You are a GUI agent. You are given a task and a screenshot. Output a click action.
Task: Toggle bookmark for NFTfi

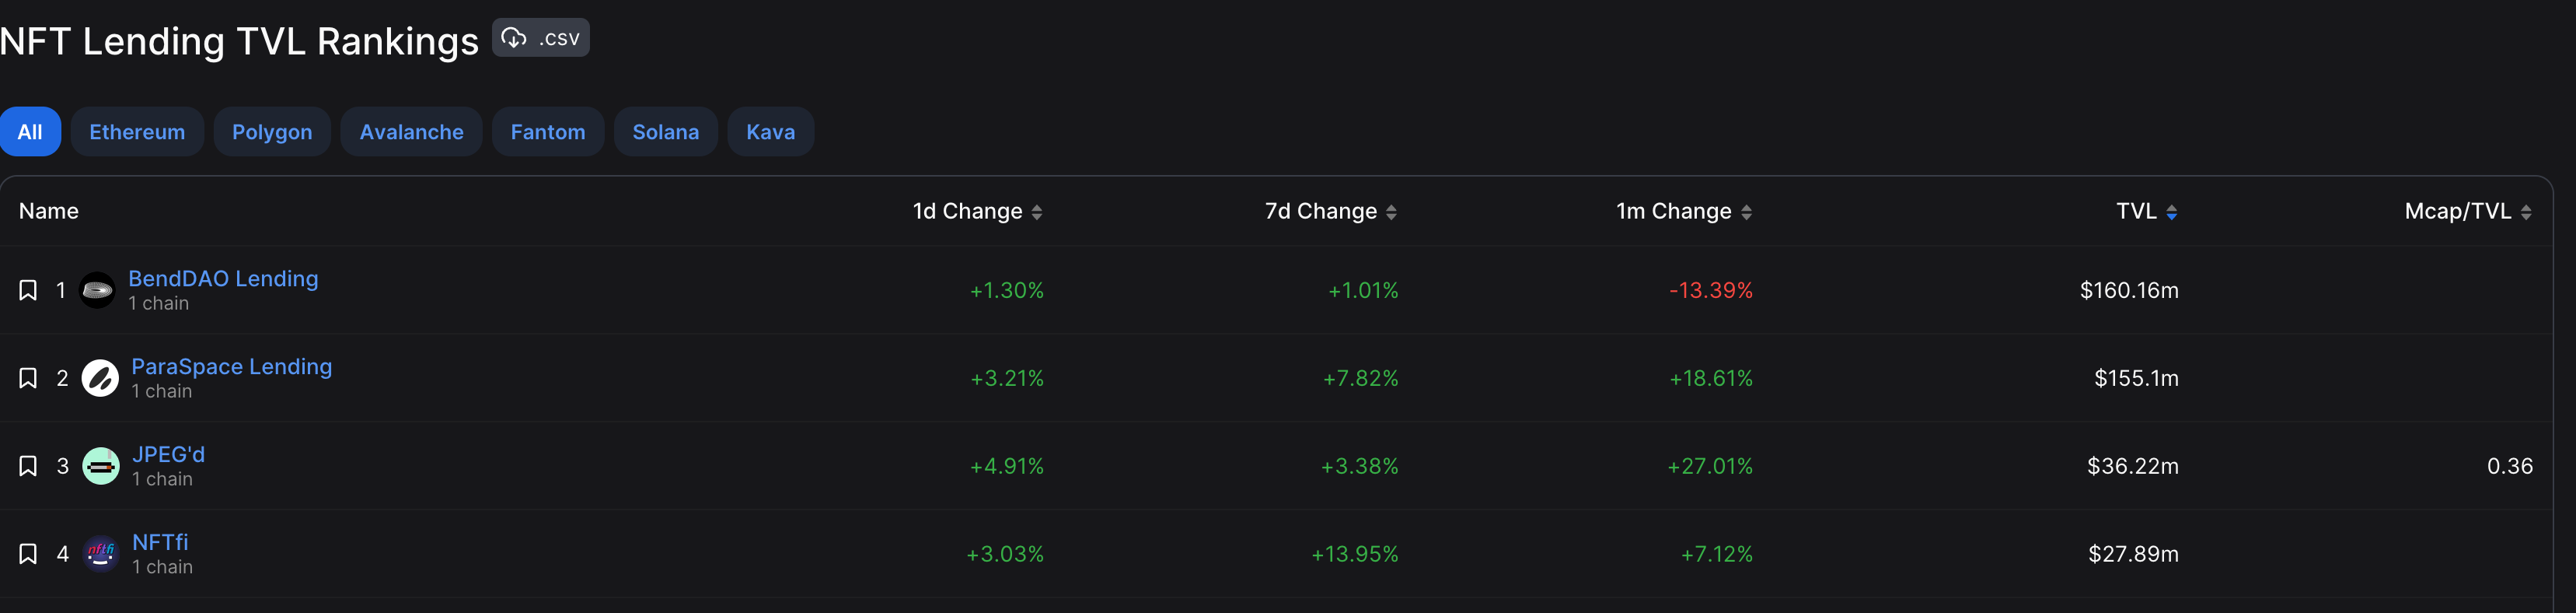28,554
